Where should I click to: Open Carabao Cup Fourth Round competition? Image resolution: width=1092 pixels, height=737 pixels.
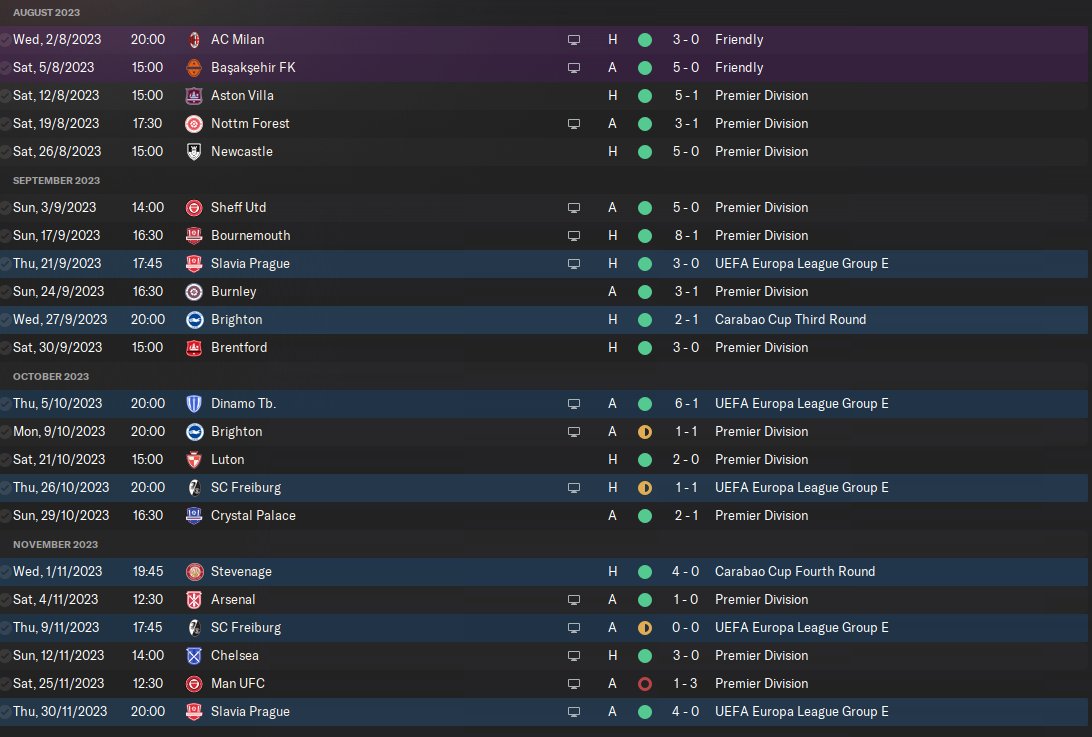[795, 571]
